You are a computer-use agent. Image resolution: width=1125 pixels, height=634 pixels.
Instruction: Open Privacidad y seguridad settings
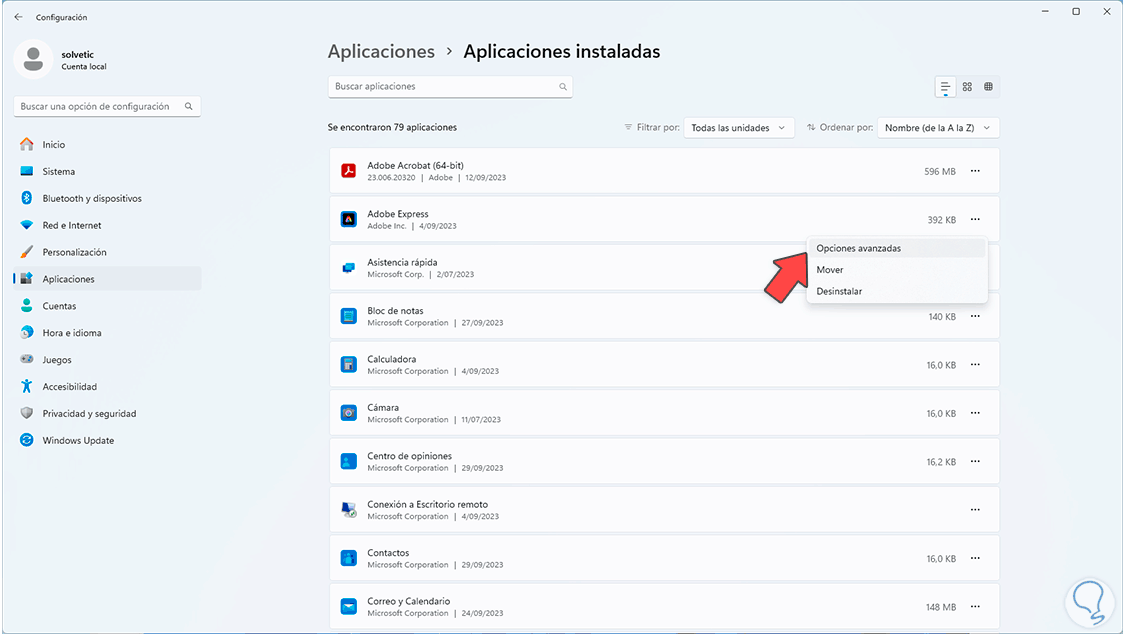pos(89,413)
